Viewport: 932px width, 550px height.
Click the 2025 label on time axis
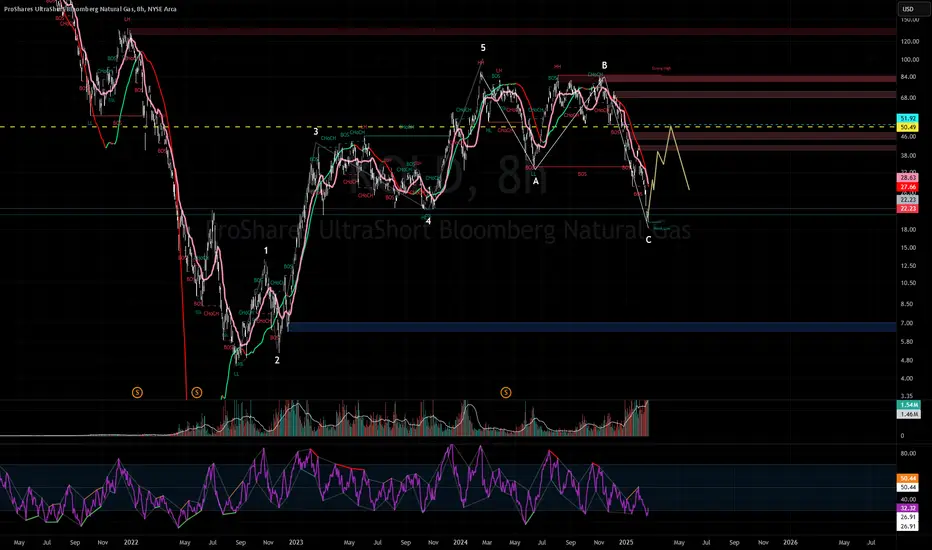pyautogui.click(x=626, y=542)
